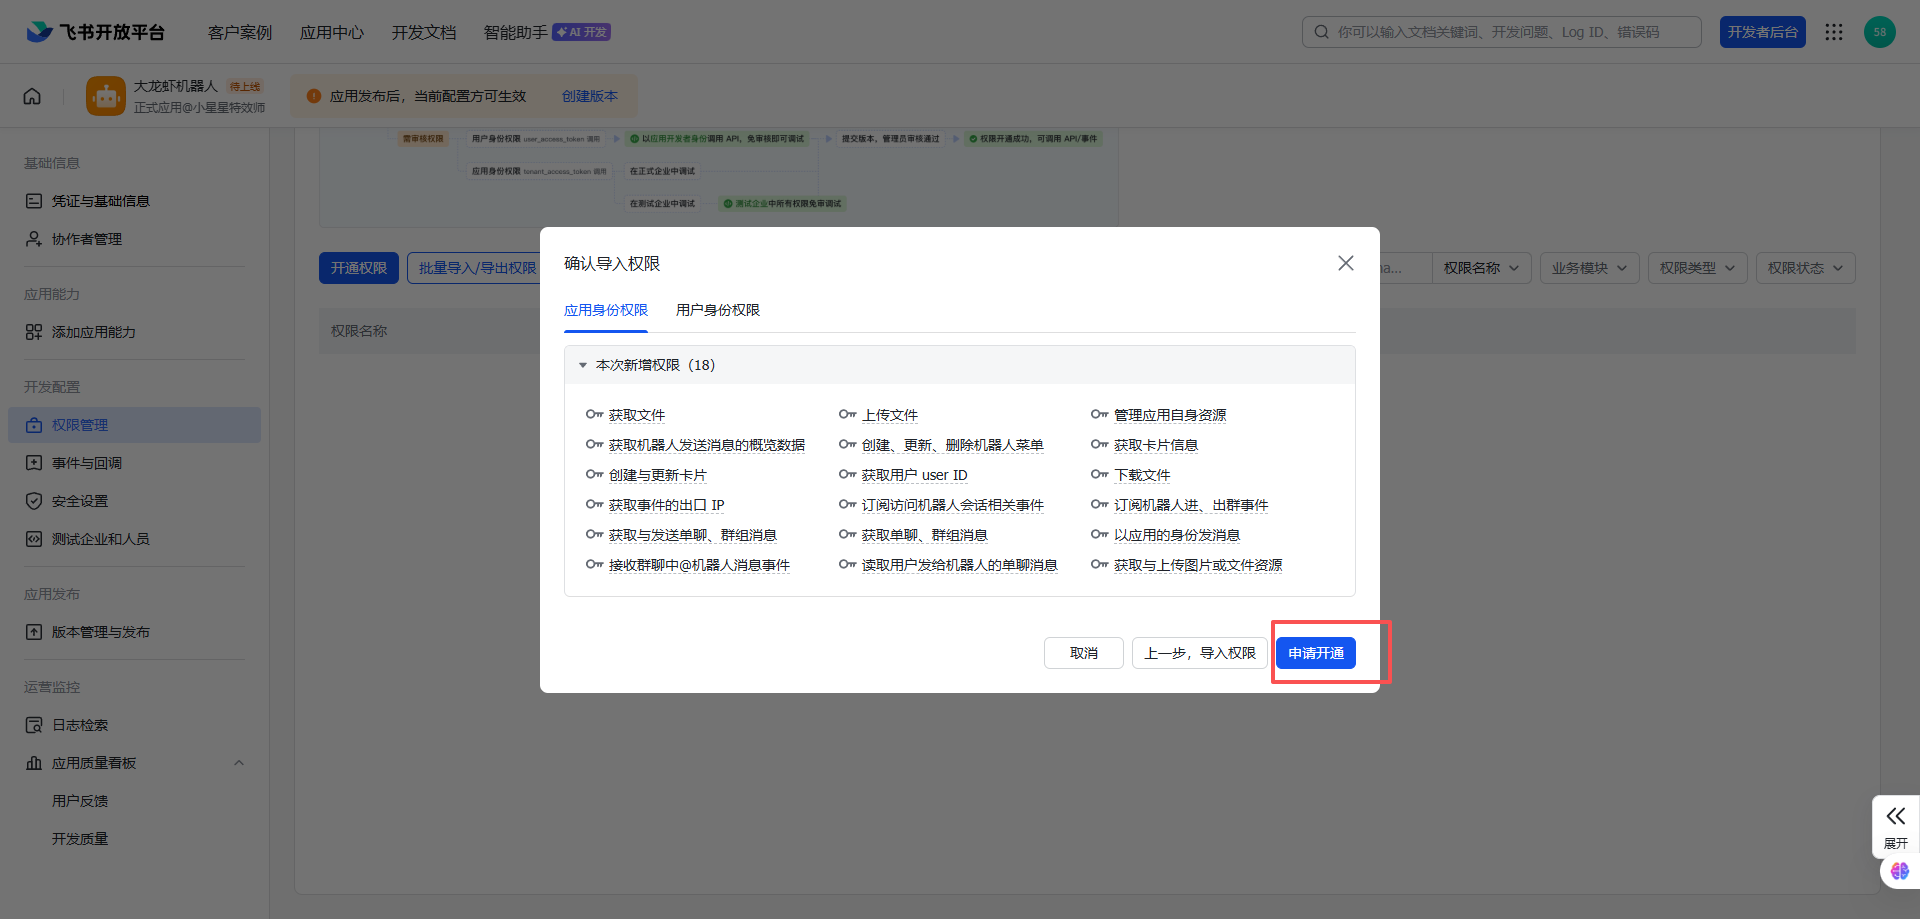Open the 权限名称 dropdown filter
This screenshot has height=919, width=1920.
[x=1481, y=268]
